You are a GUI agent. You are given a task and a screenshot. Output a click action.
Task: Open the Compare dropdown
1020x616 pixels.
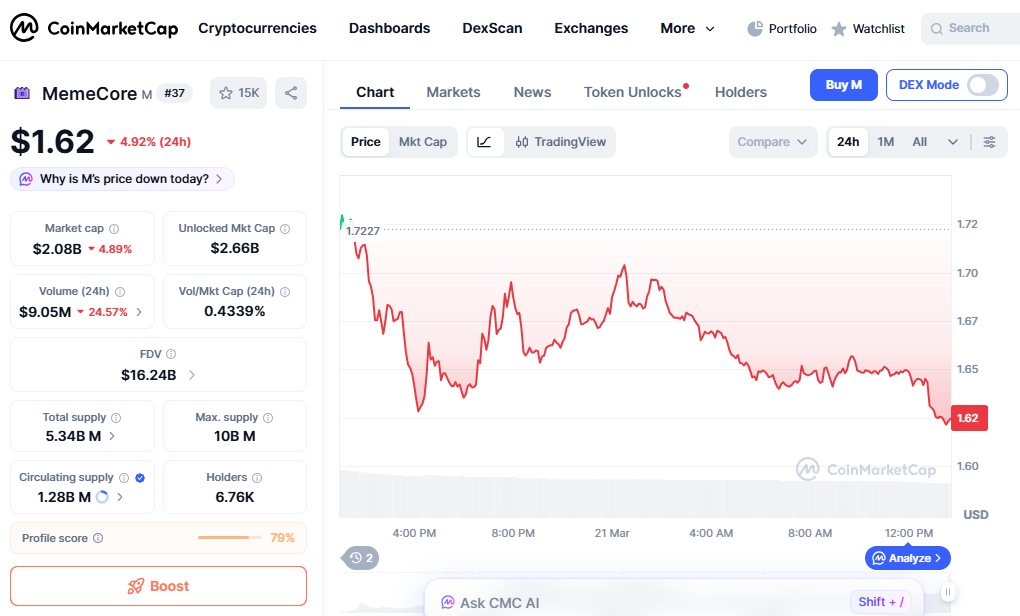coord(772,142)
